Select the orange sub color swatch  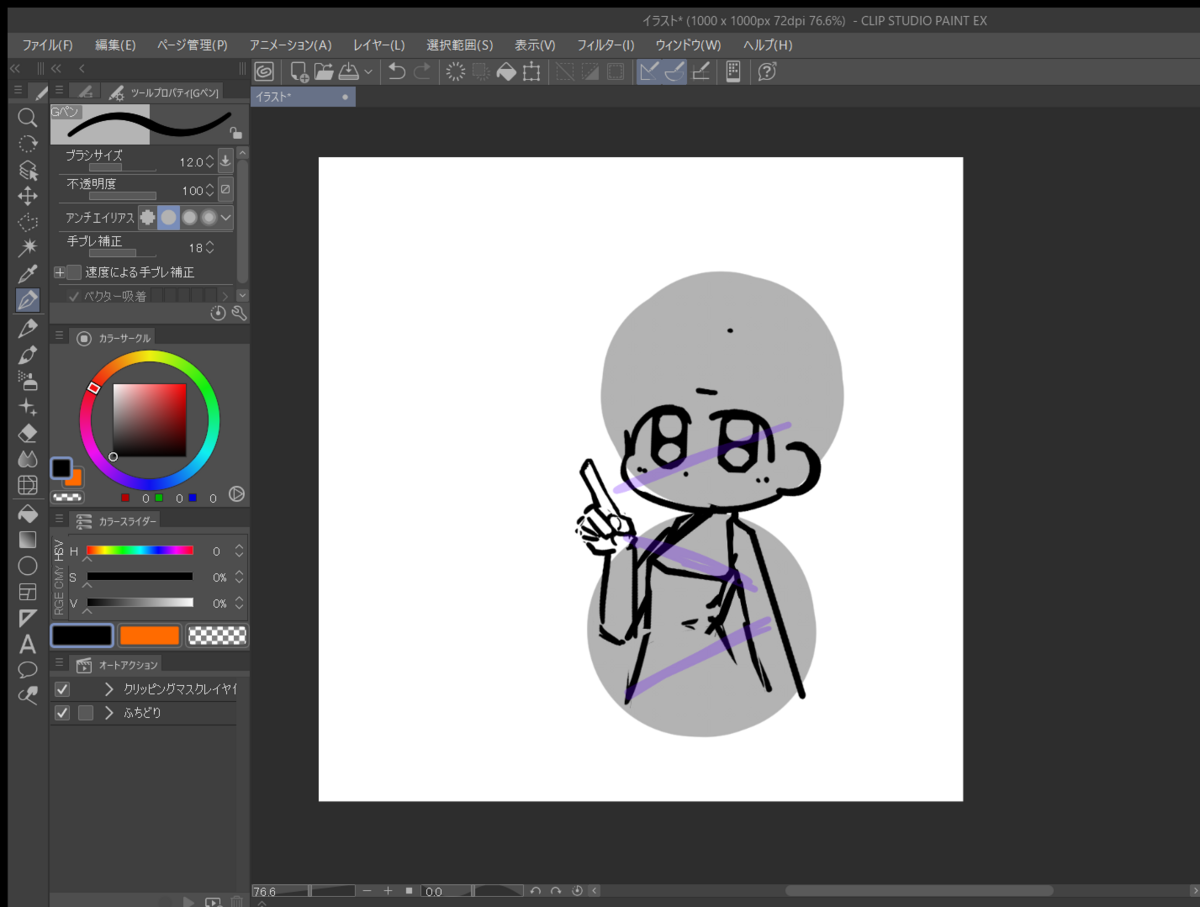149,635
